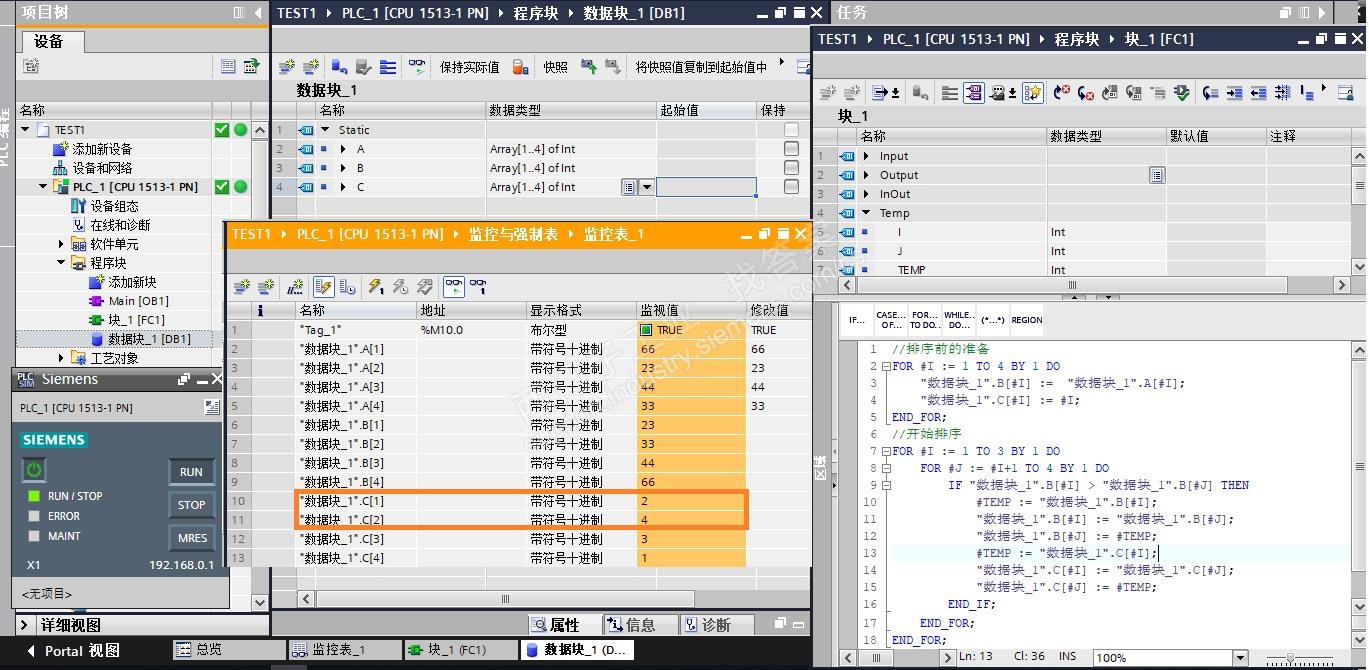Click 保持实际值 button in data block toolbar
The width and height of the screenshot is (1369, 670).
469,67
